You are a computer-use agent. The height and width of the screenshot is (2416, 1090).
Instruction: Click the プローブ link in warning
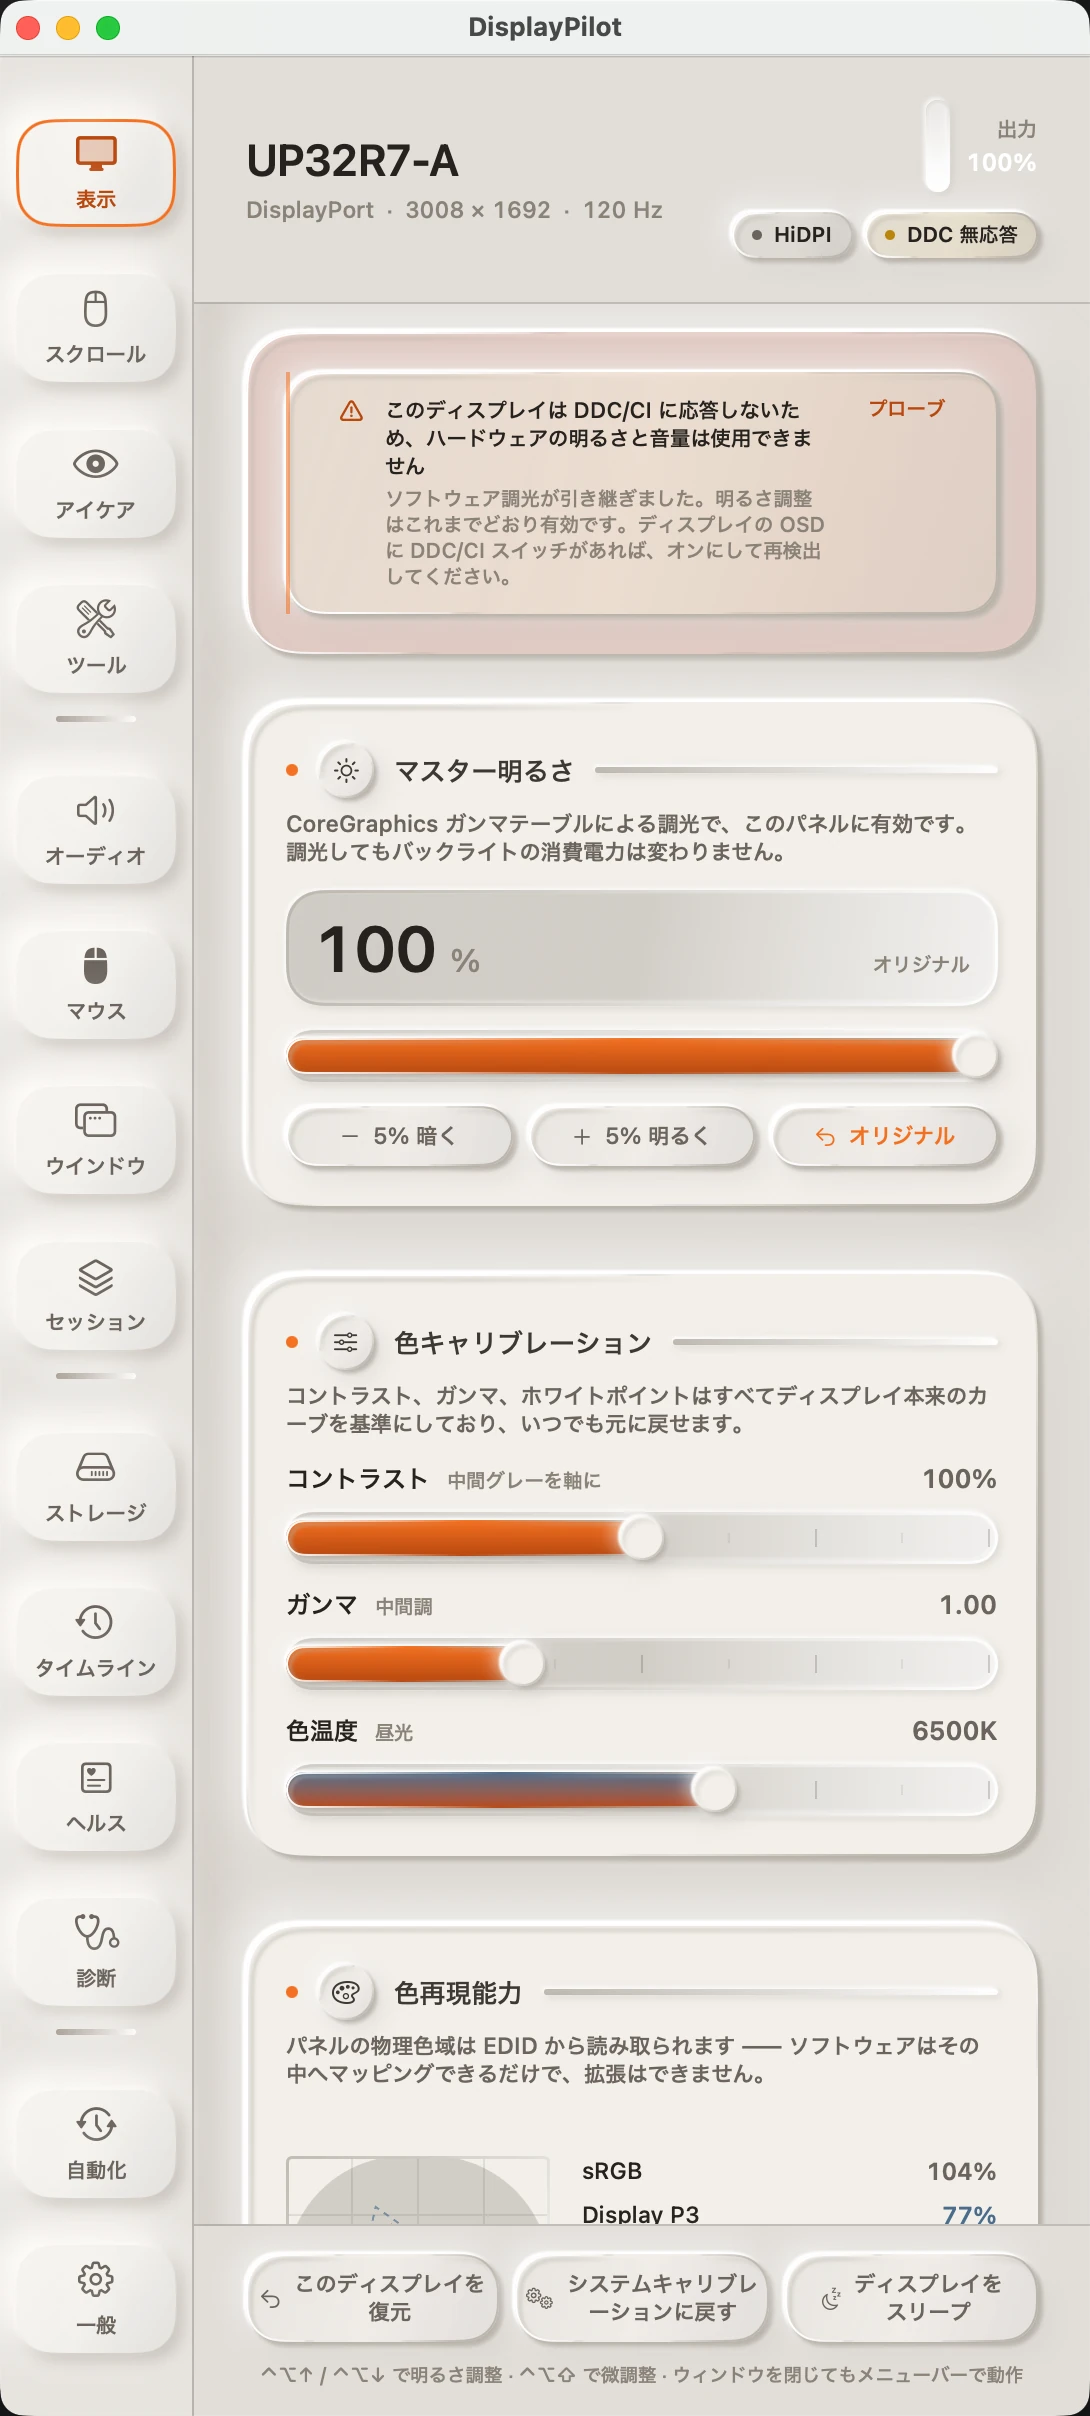click(x=906, y=408)
